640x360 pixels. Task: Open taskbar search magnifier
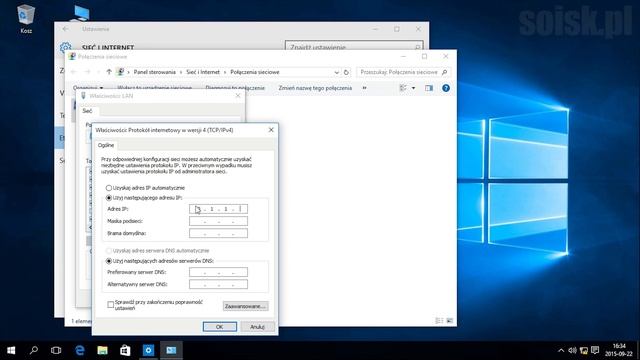[x=34, y=350]
